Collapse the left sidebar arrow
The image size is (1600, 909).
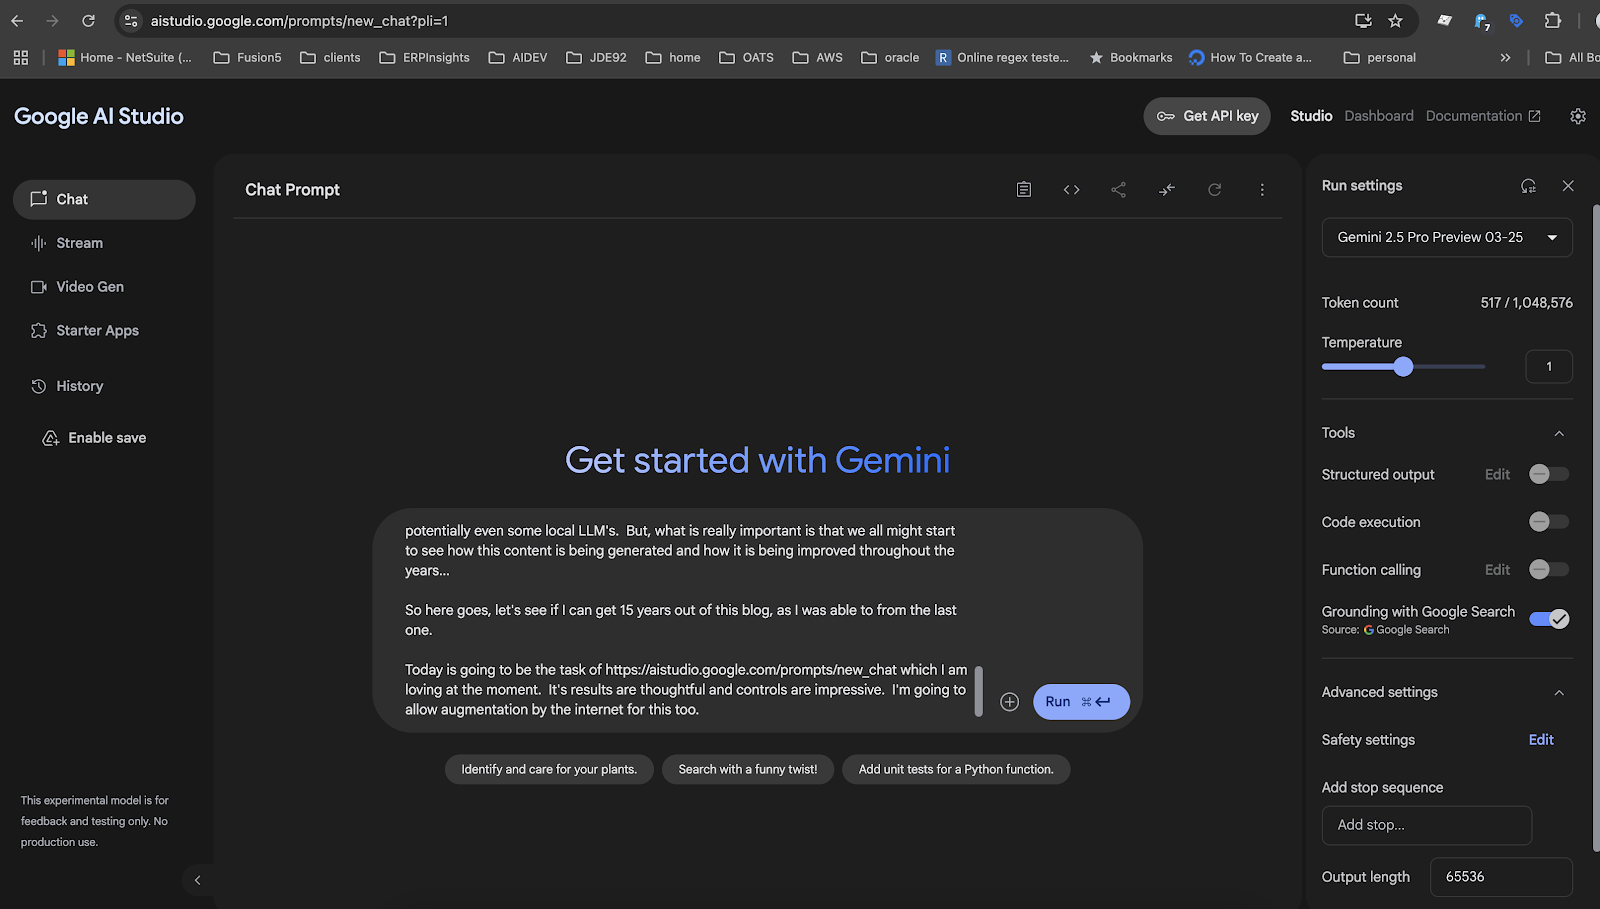pyautogui.click(x=197, y=880)
